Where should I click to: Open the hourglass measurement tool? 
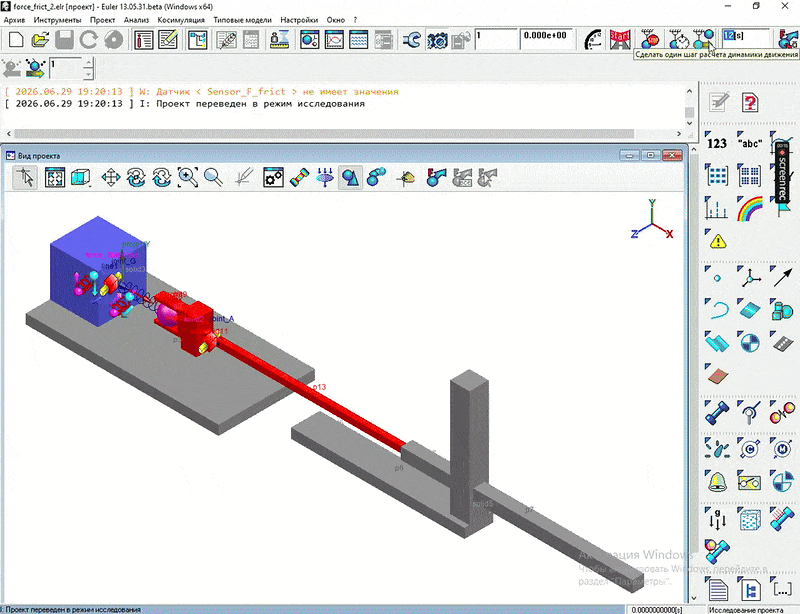pos(279,39)
